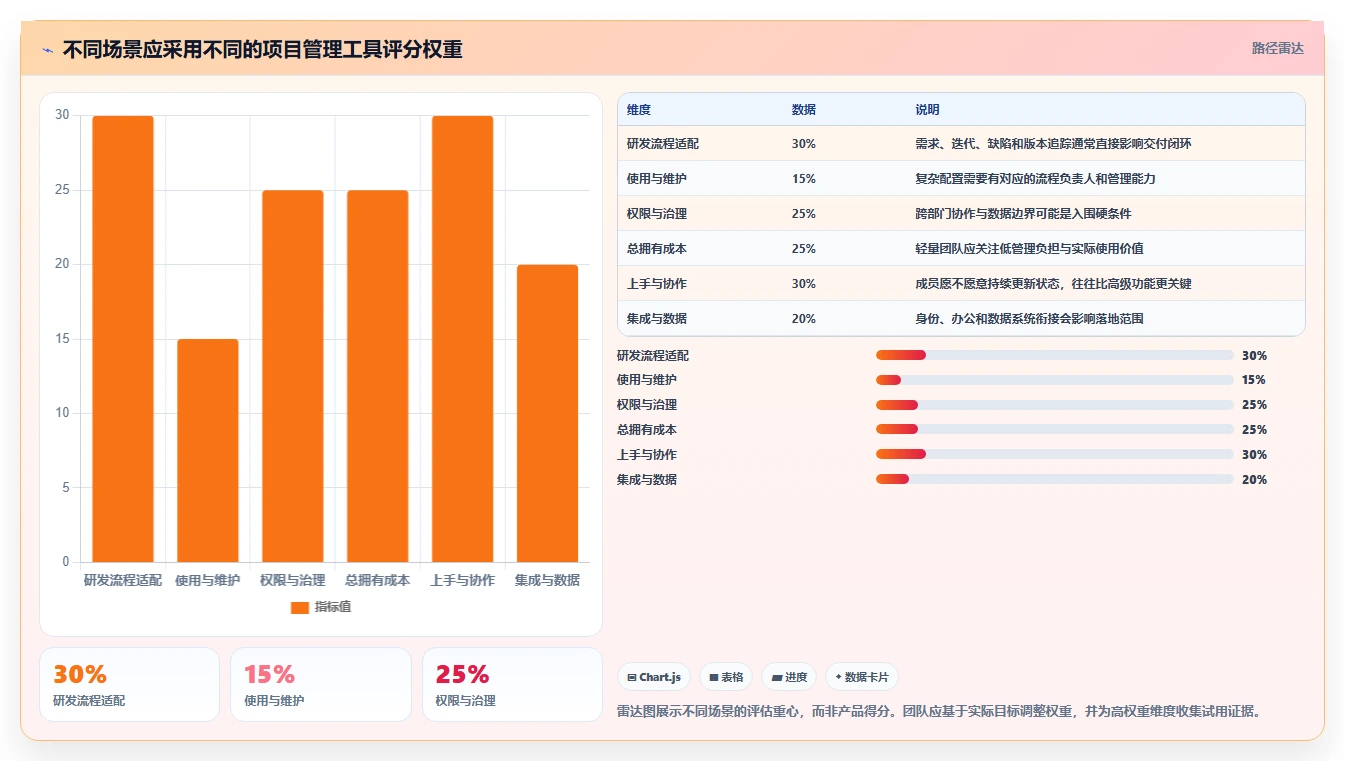Image resolution: width=1345 pixels, height=761 pixels.
Task: Click the description starting with 复杂配置需要
Action: [1035, 179]
